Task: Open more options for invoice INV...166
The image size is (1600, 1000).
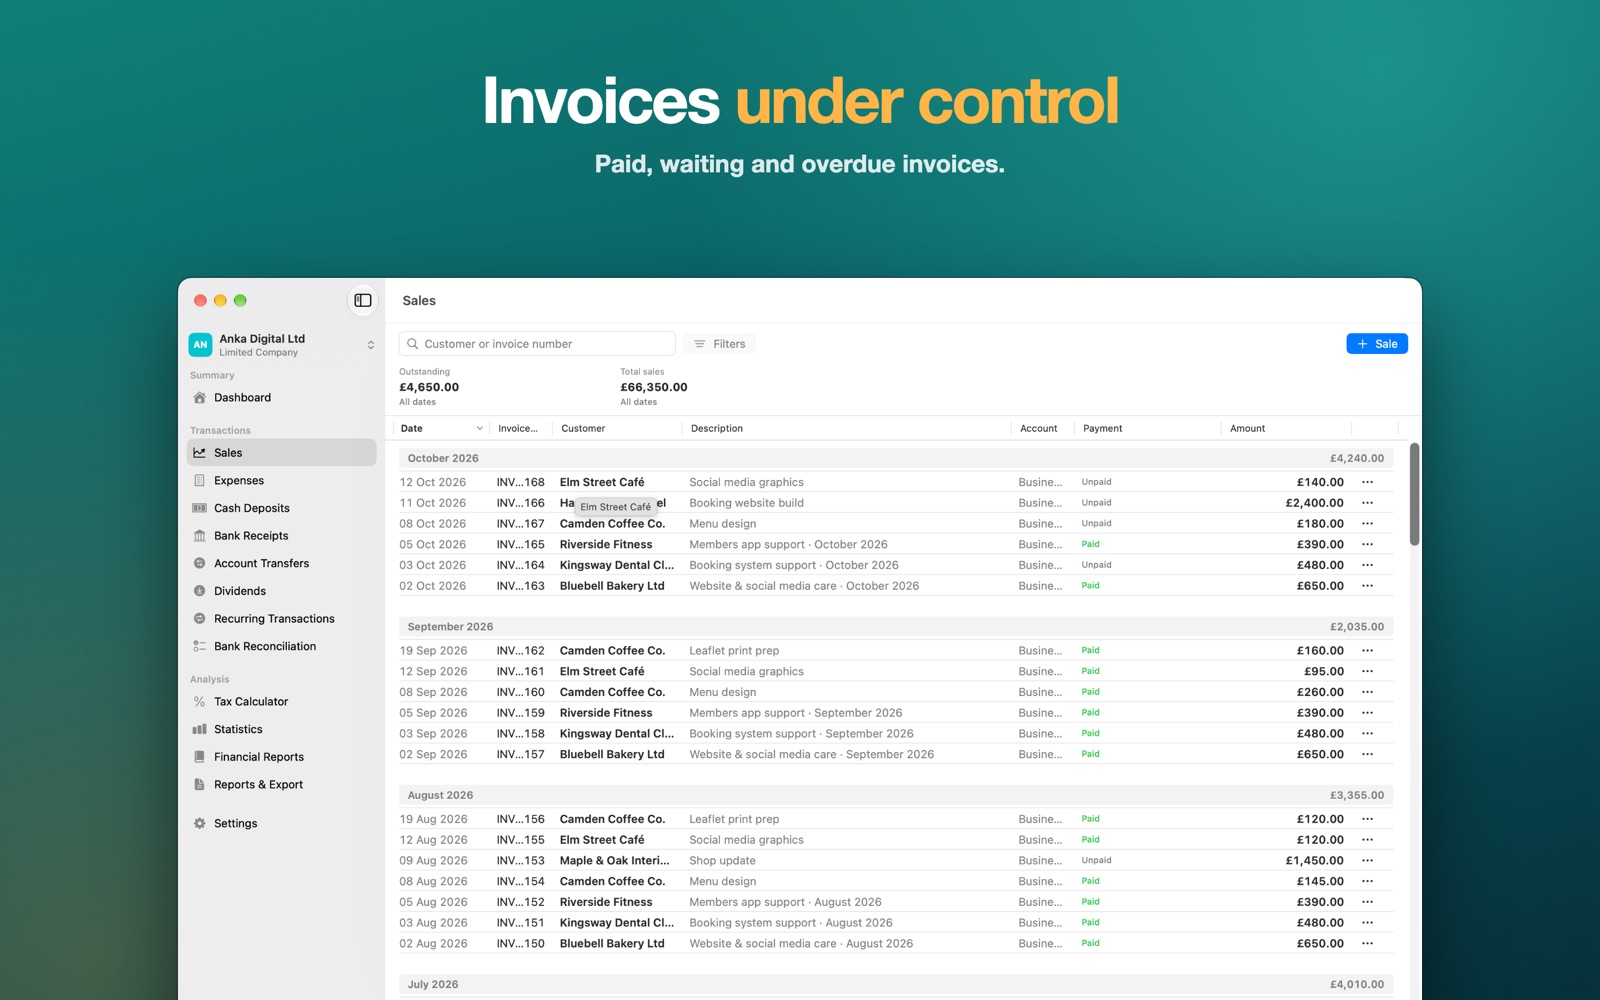Action: click(1367, 503)
